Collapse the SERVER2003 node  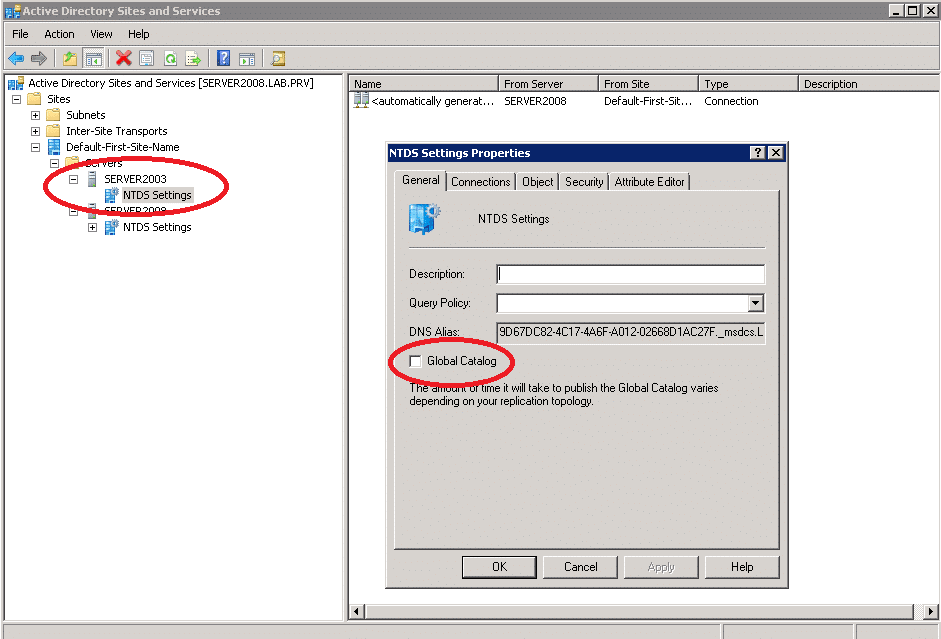pos(73,179)
